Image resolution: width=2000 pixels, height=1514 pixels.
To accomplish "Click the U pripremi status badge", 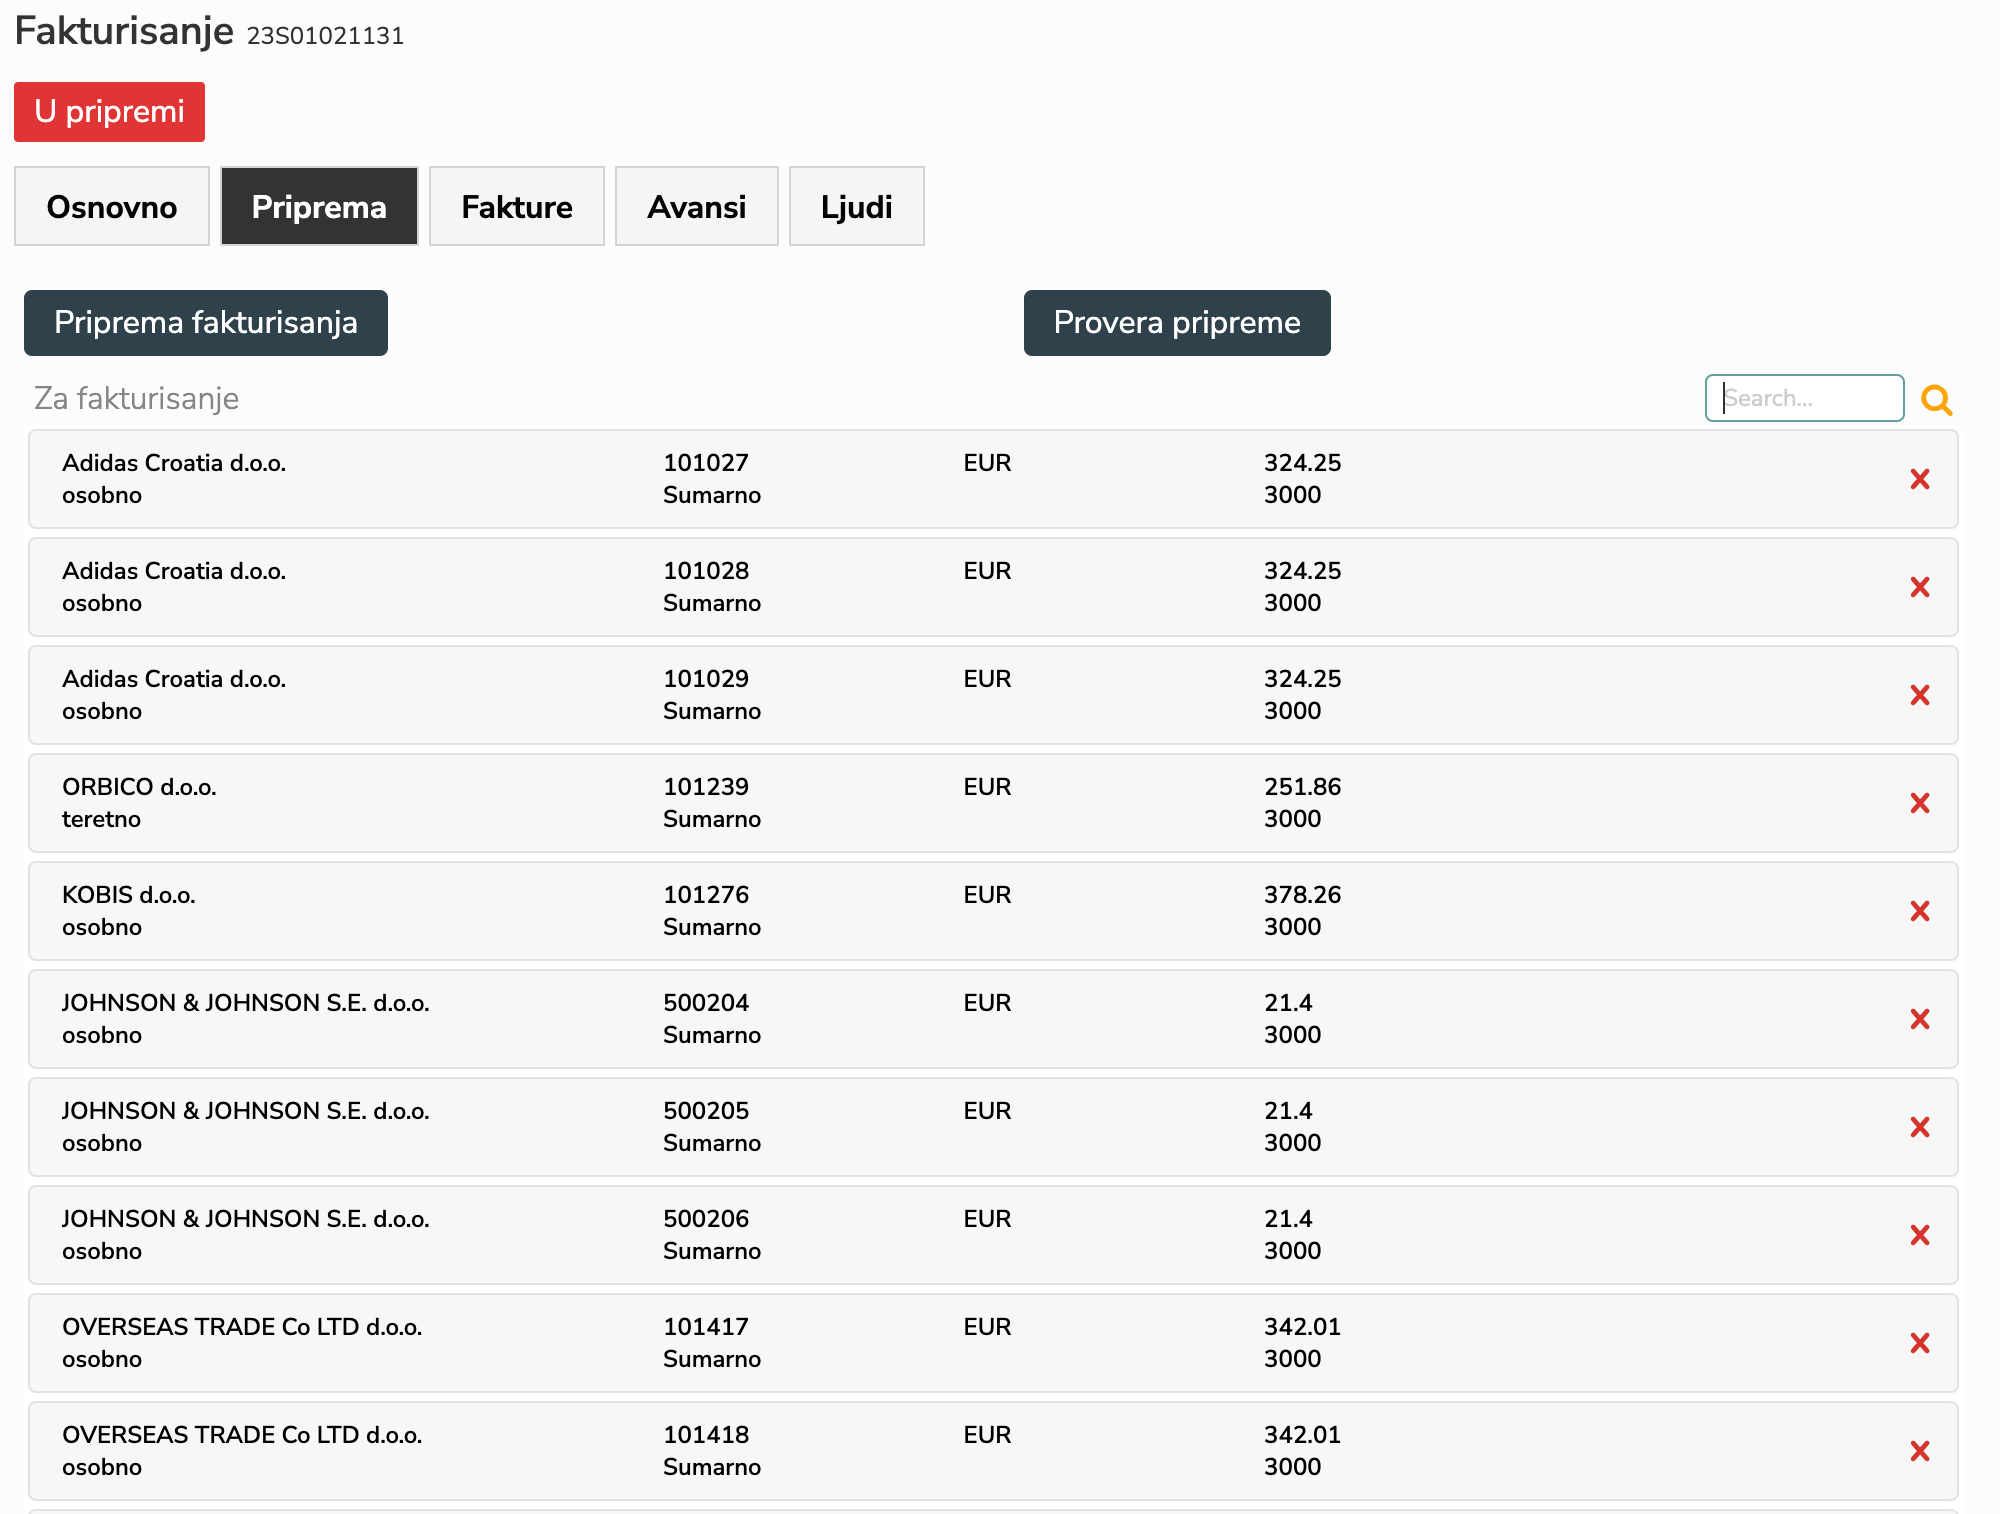I will [109, 112].
